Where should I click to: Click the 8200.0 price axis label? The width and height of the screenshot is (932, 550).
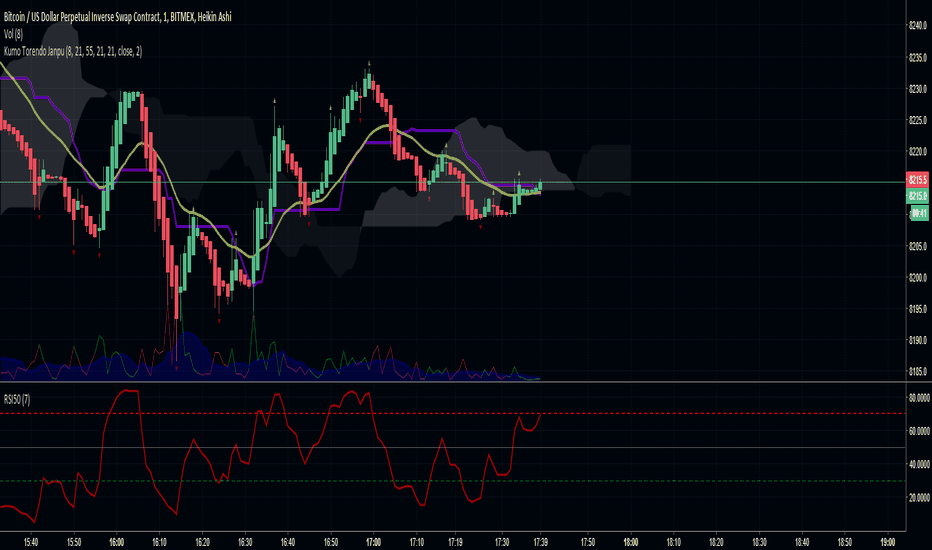918,278
